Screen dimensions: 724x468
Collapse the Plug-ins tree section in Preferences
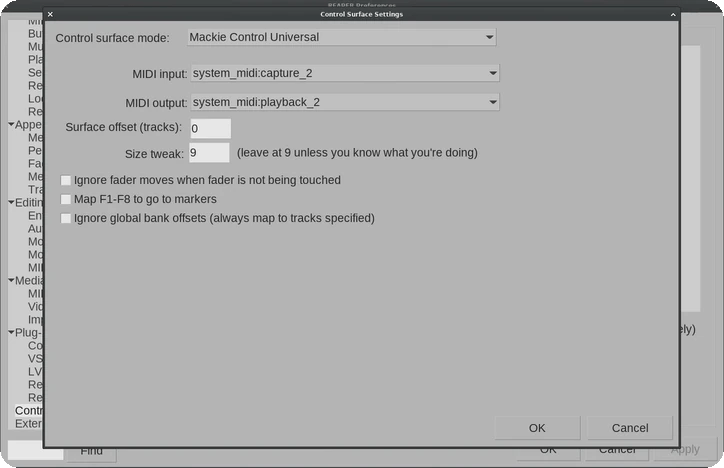click(11, 332)
